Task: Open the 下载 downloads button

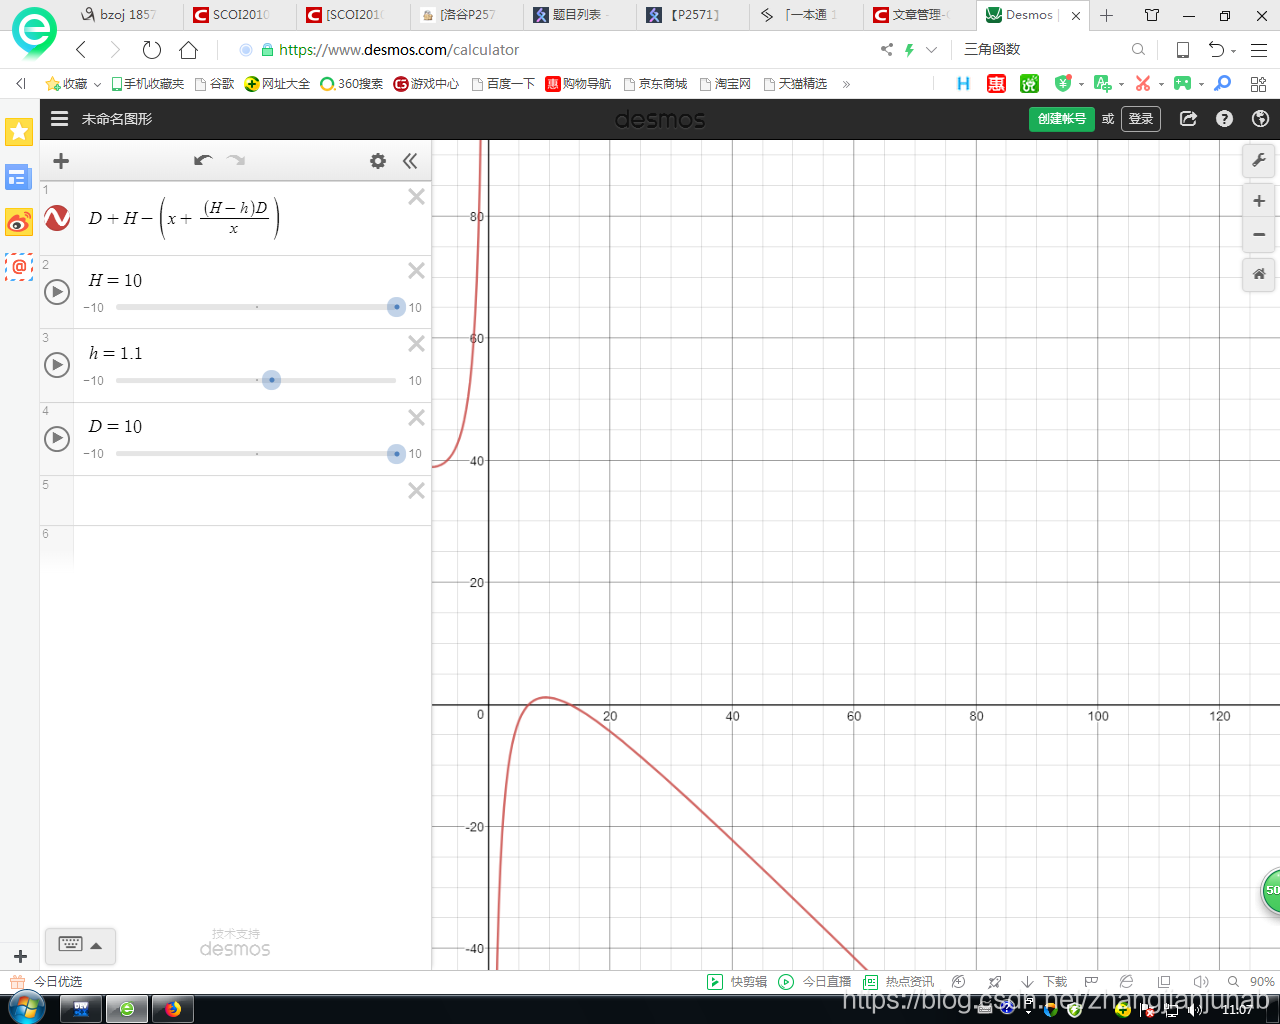Action: coord(1044,982)
